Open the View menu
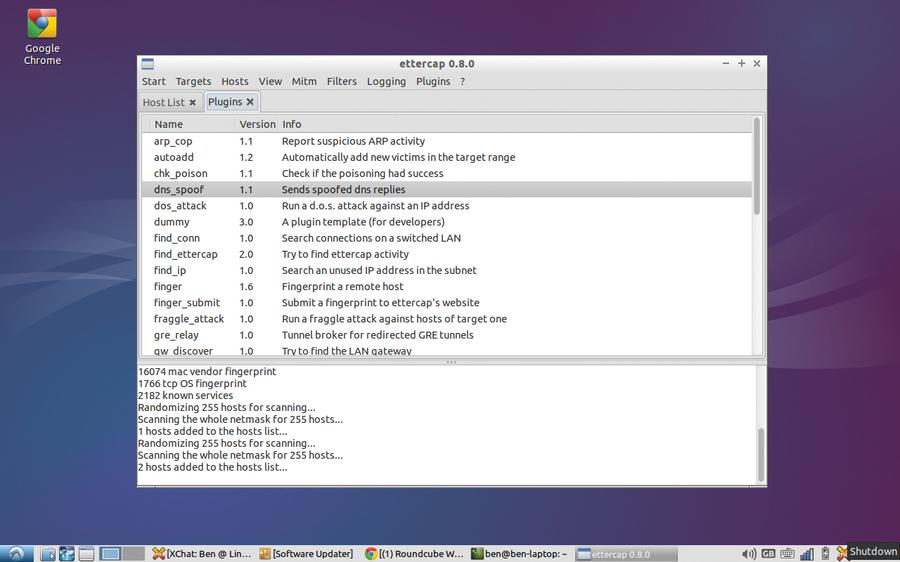 (x=270, y=82)
